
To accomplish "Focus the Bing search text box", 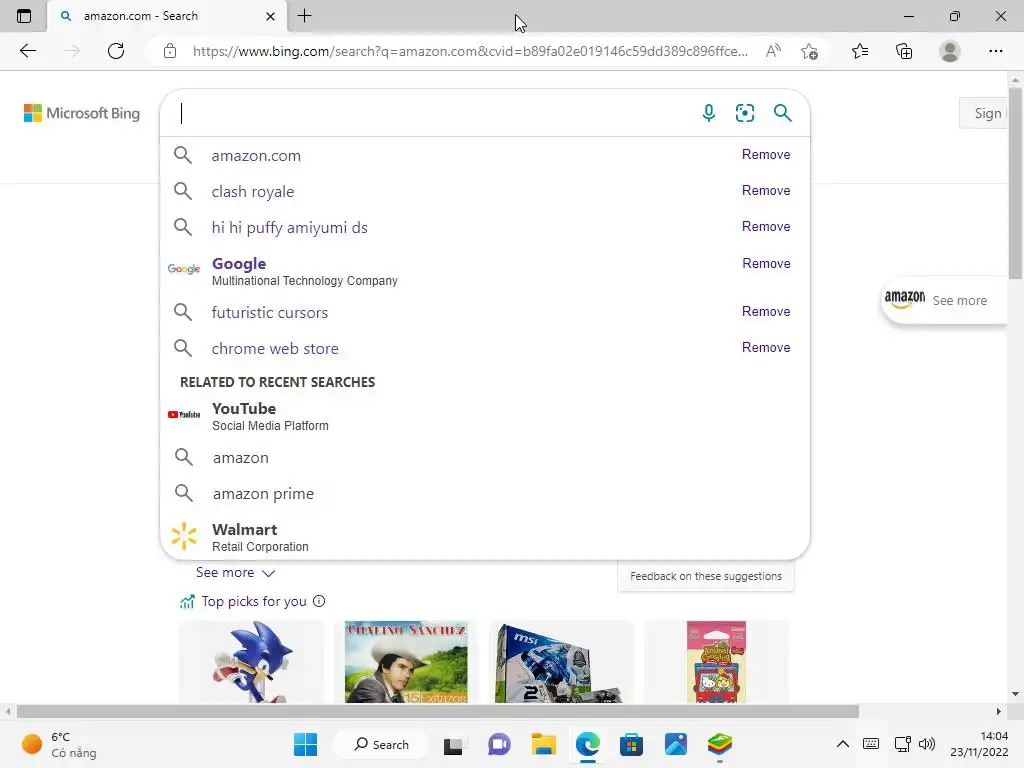I will (x=431, y=113).
